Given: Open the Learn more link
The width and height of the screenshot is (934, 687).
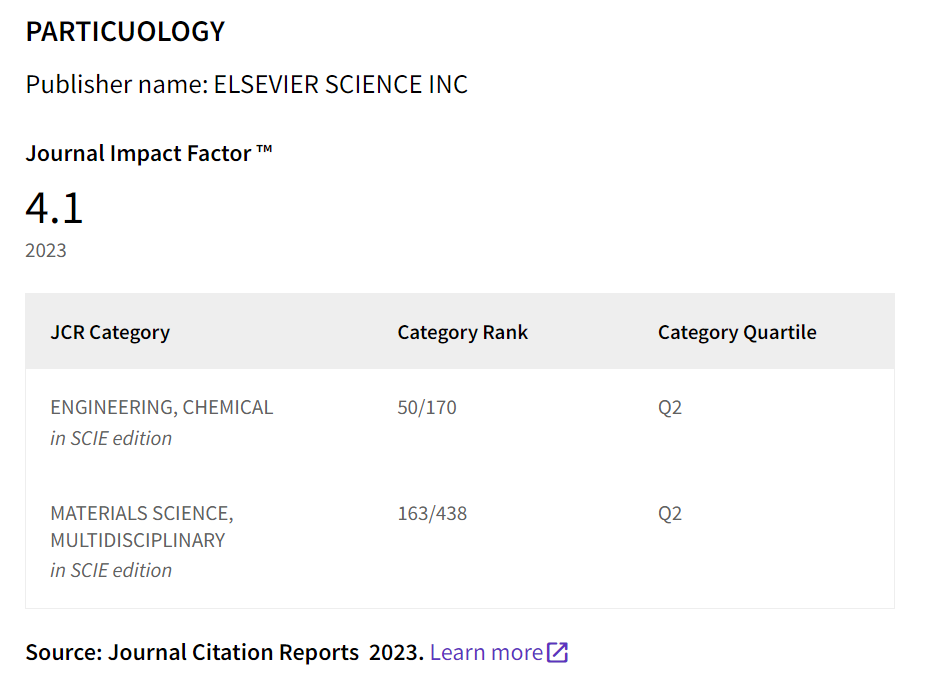Looking at the screenshot, I should tap(499, 652).
